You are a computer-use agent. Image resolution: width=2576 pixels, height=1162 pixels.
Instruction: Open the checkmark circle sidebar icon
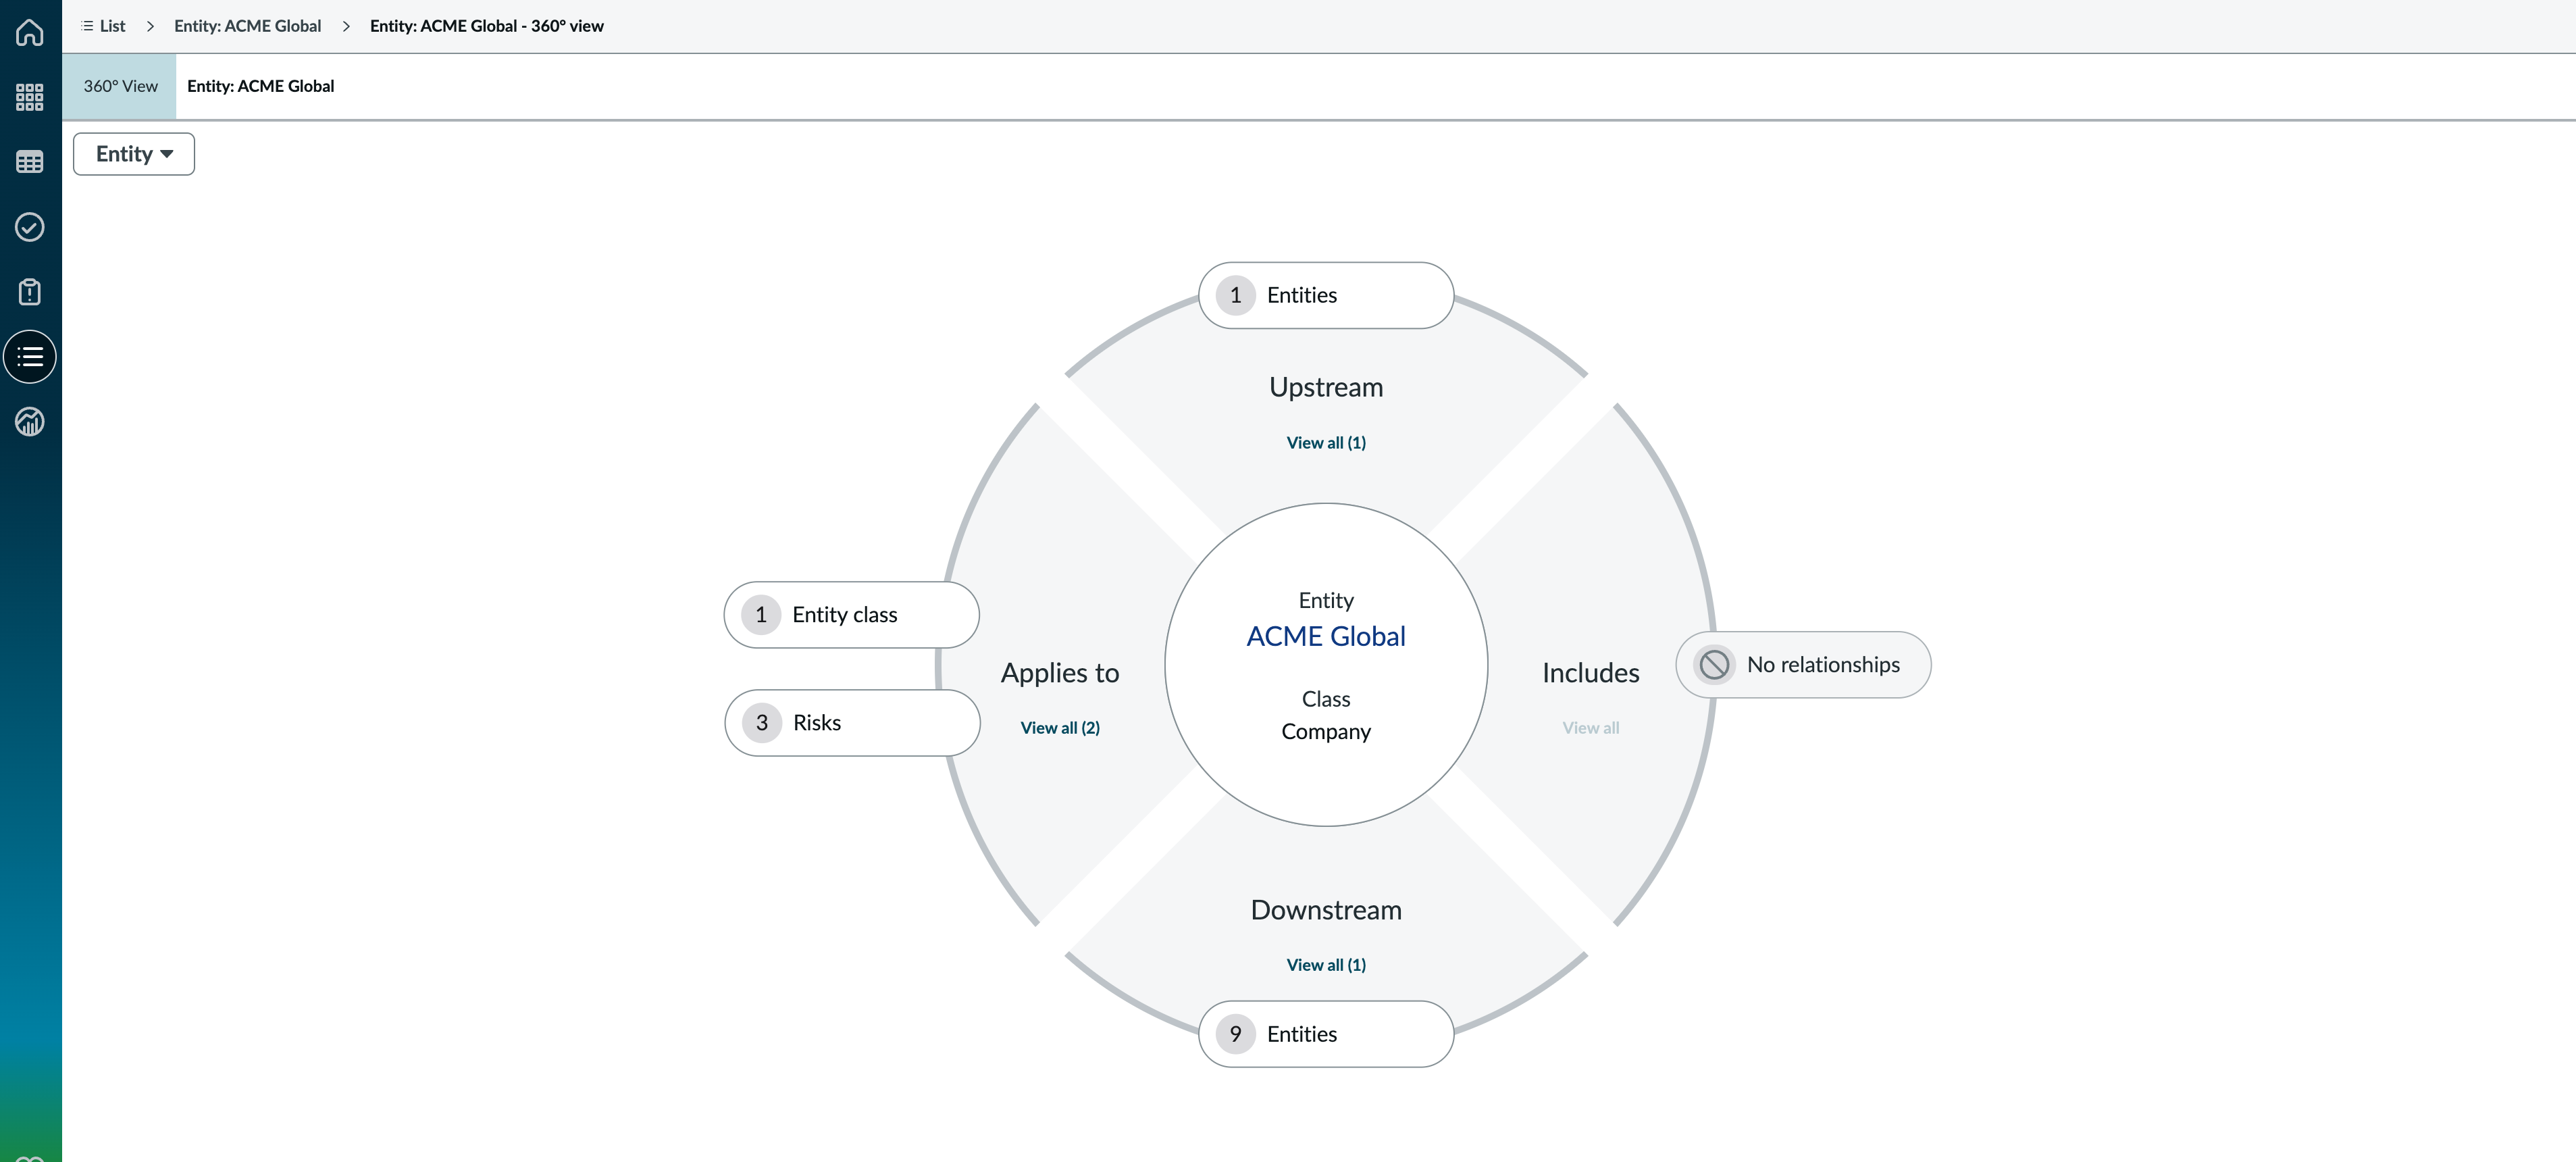pos(30,227)
